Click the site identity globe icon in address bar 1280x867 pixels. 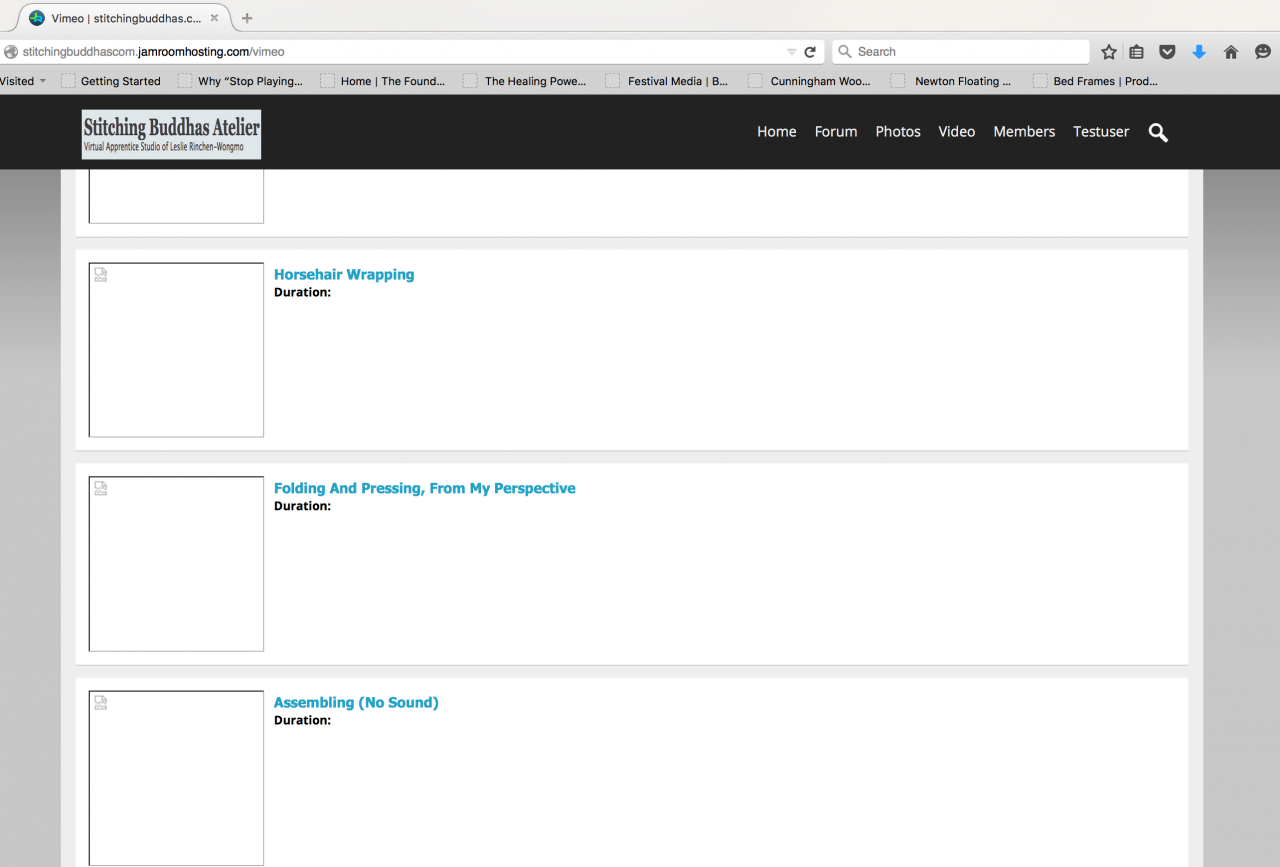(x=11, y=52)
